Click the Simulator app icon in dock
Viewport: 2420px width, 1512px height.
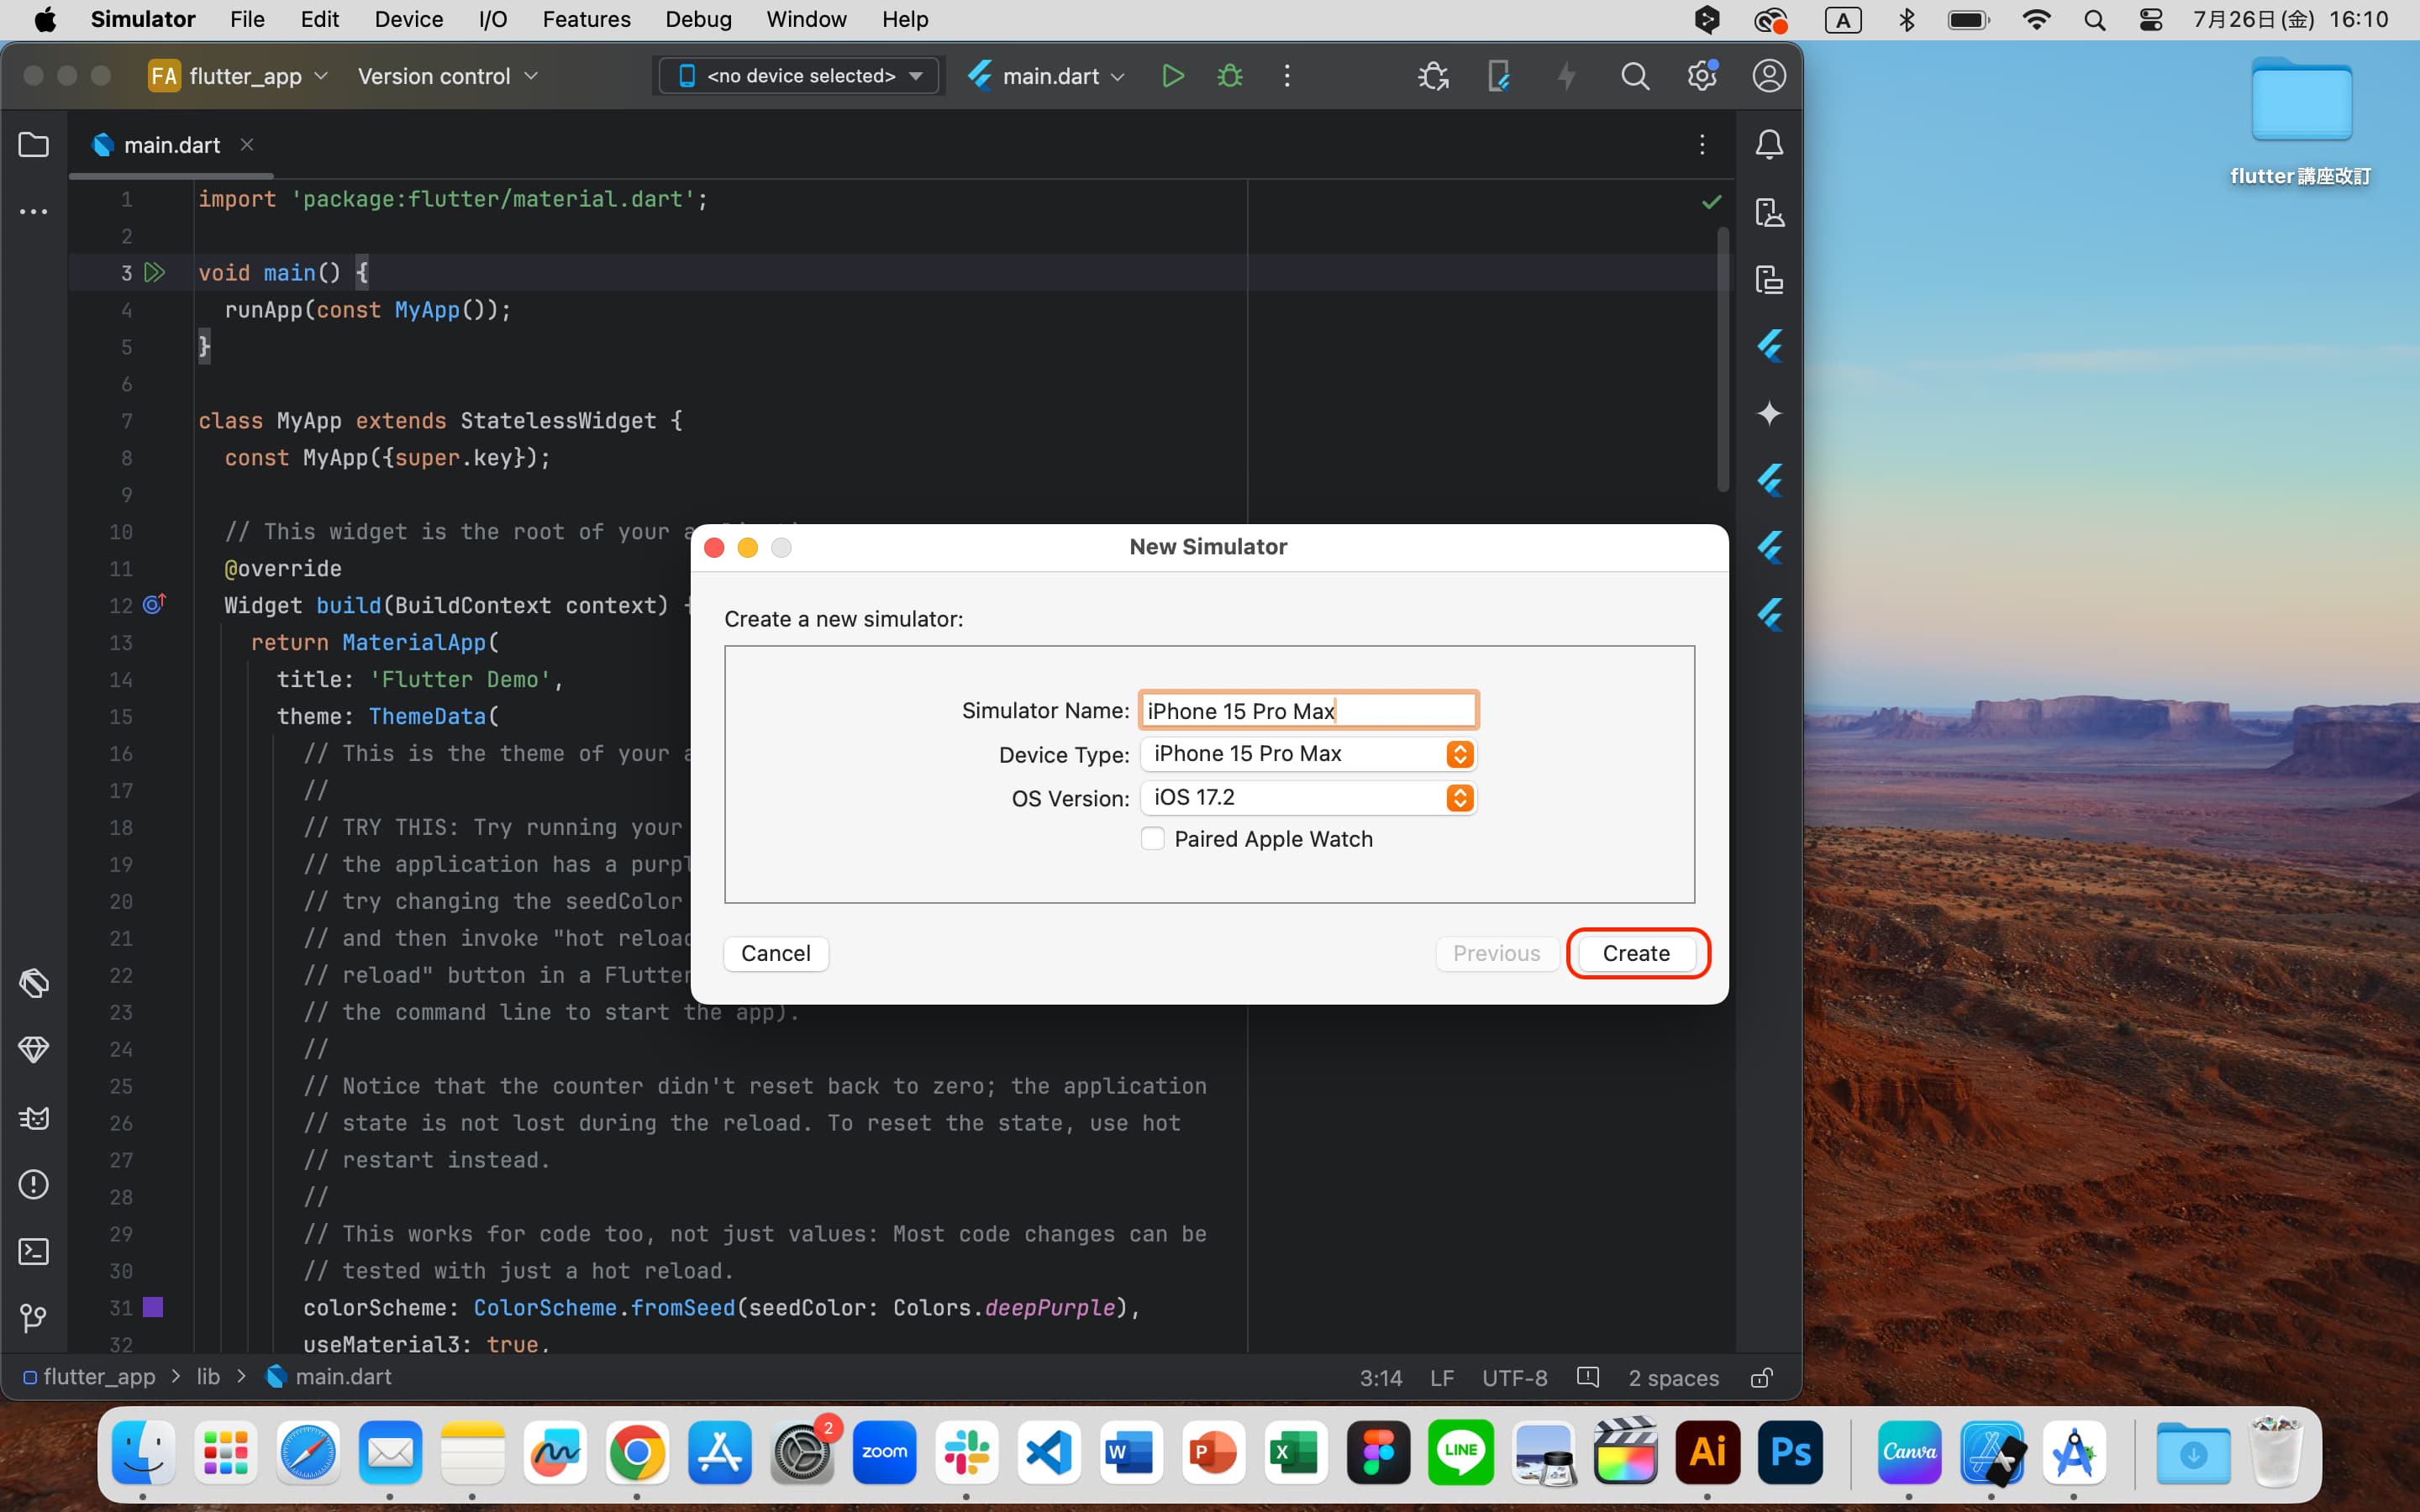tap(1991, 1452)
